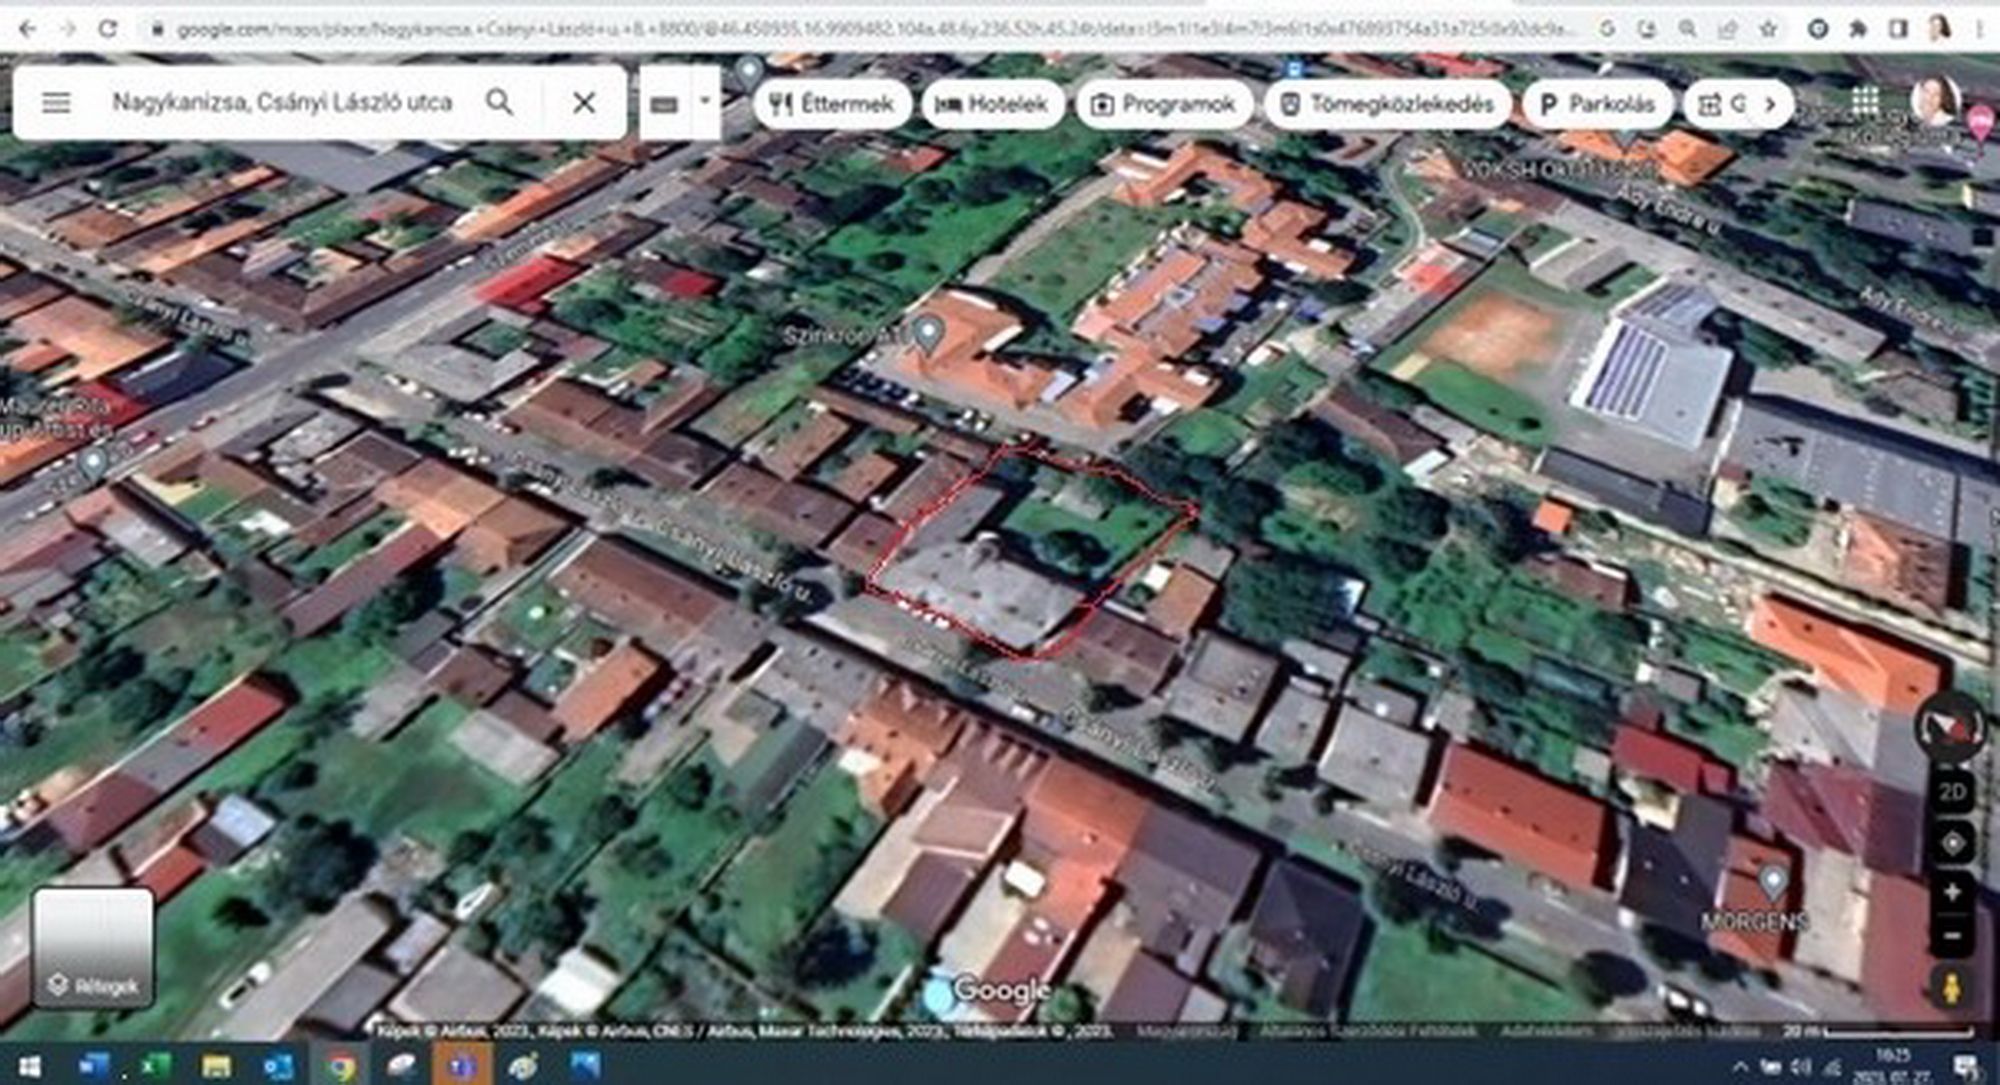
Task: Open the Chrome extensions puzzle icon
Action: click(x=1858, y=29)
